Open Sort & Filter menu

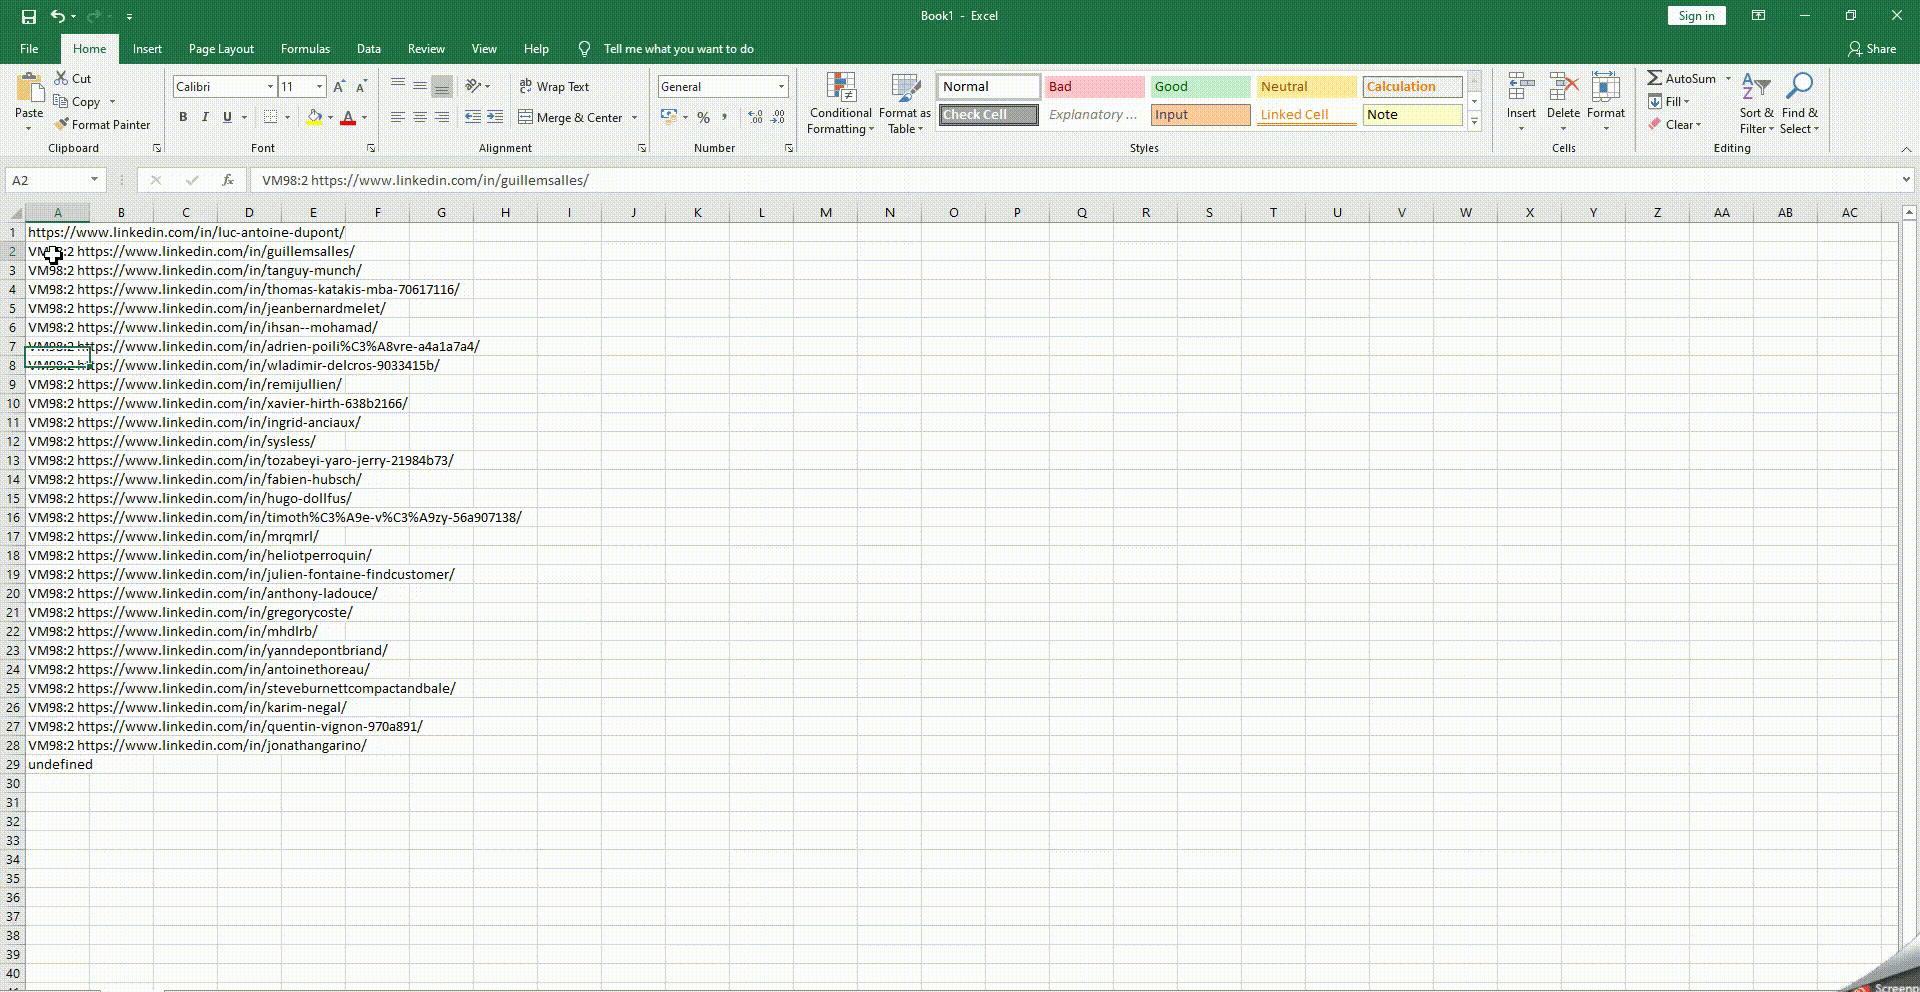(x=1756, y=103)
